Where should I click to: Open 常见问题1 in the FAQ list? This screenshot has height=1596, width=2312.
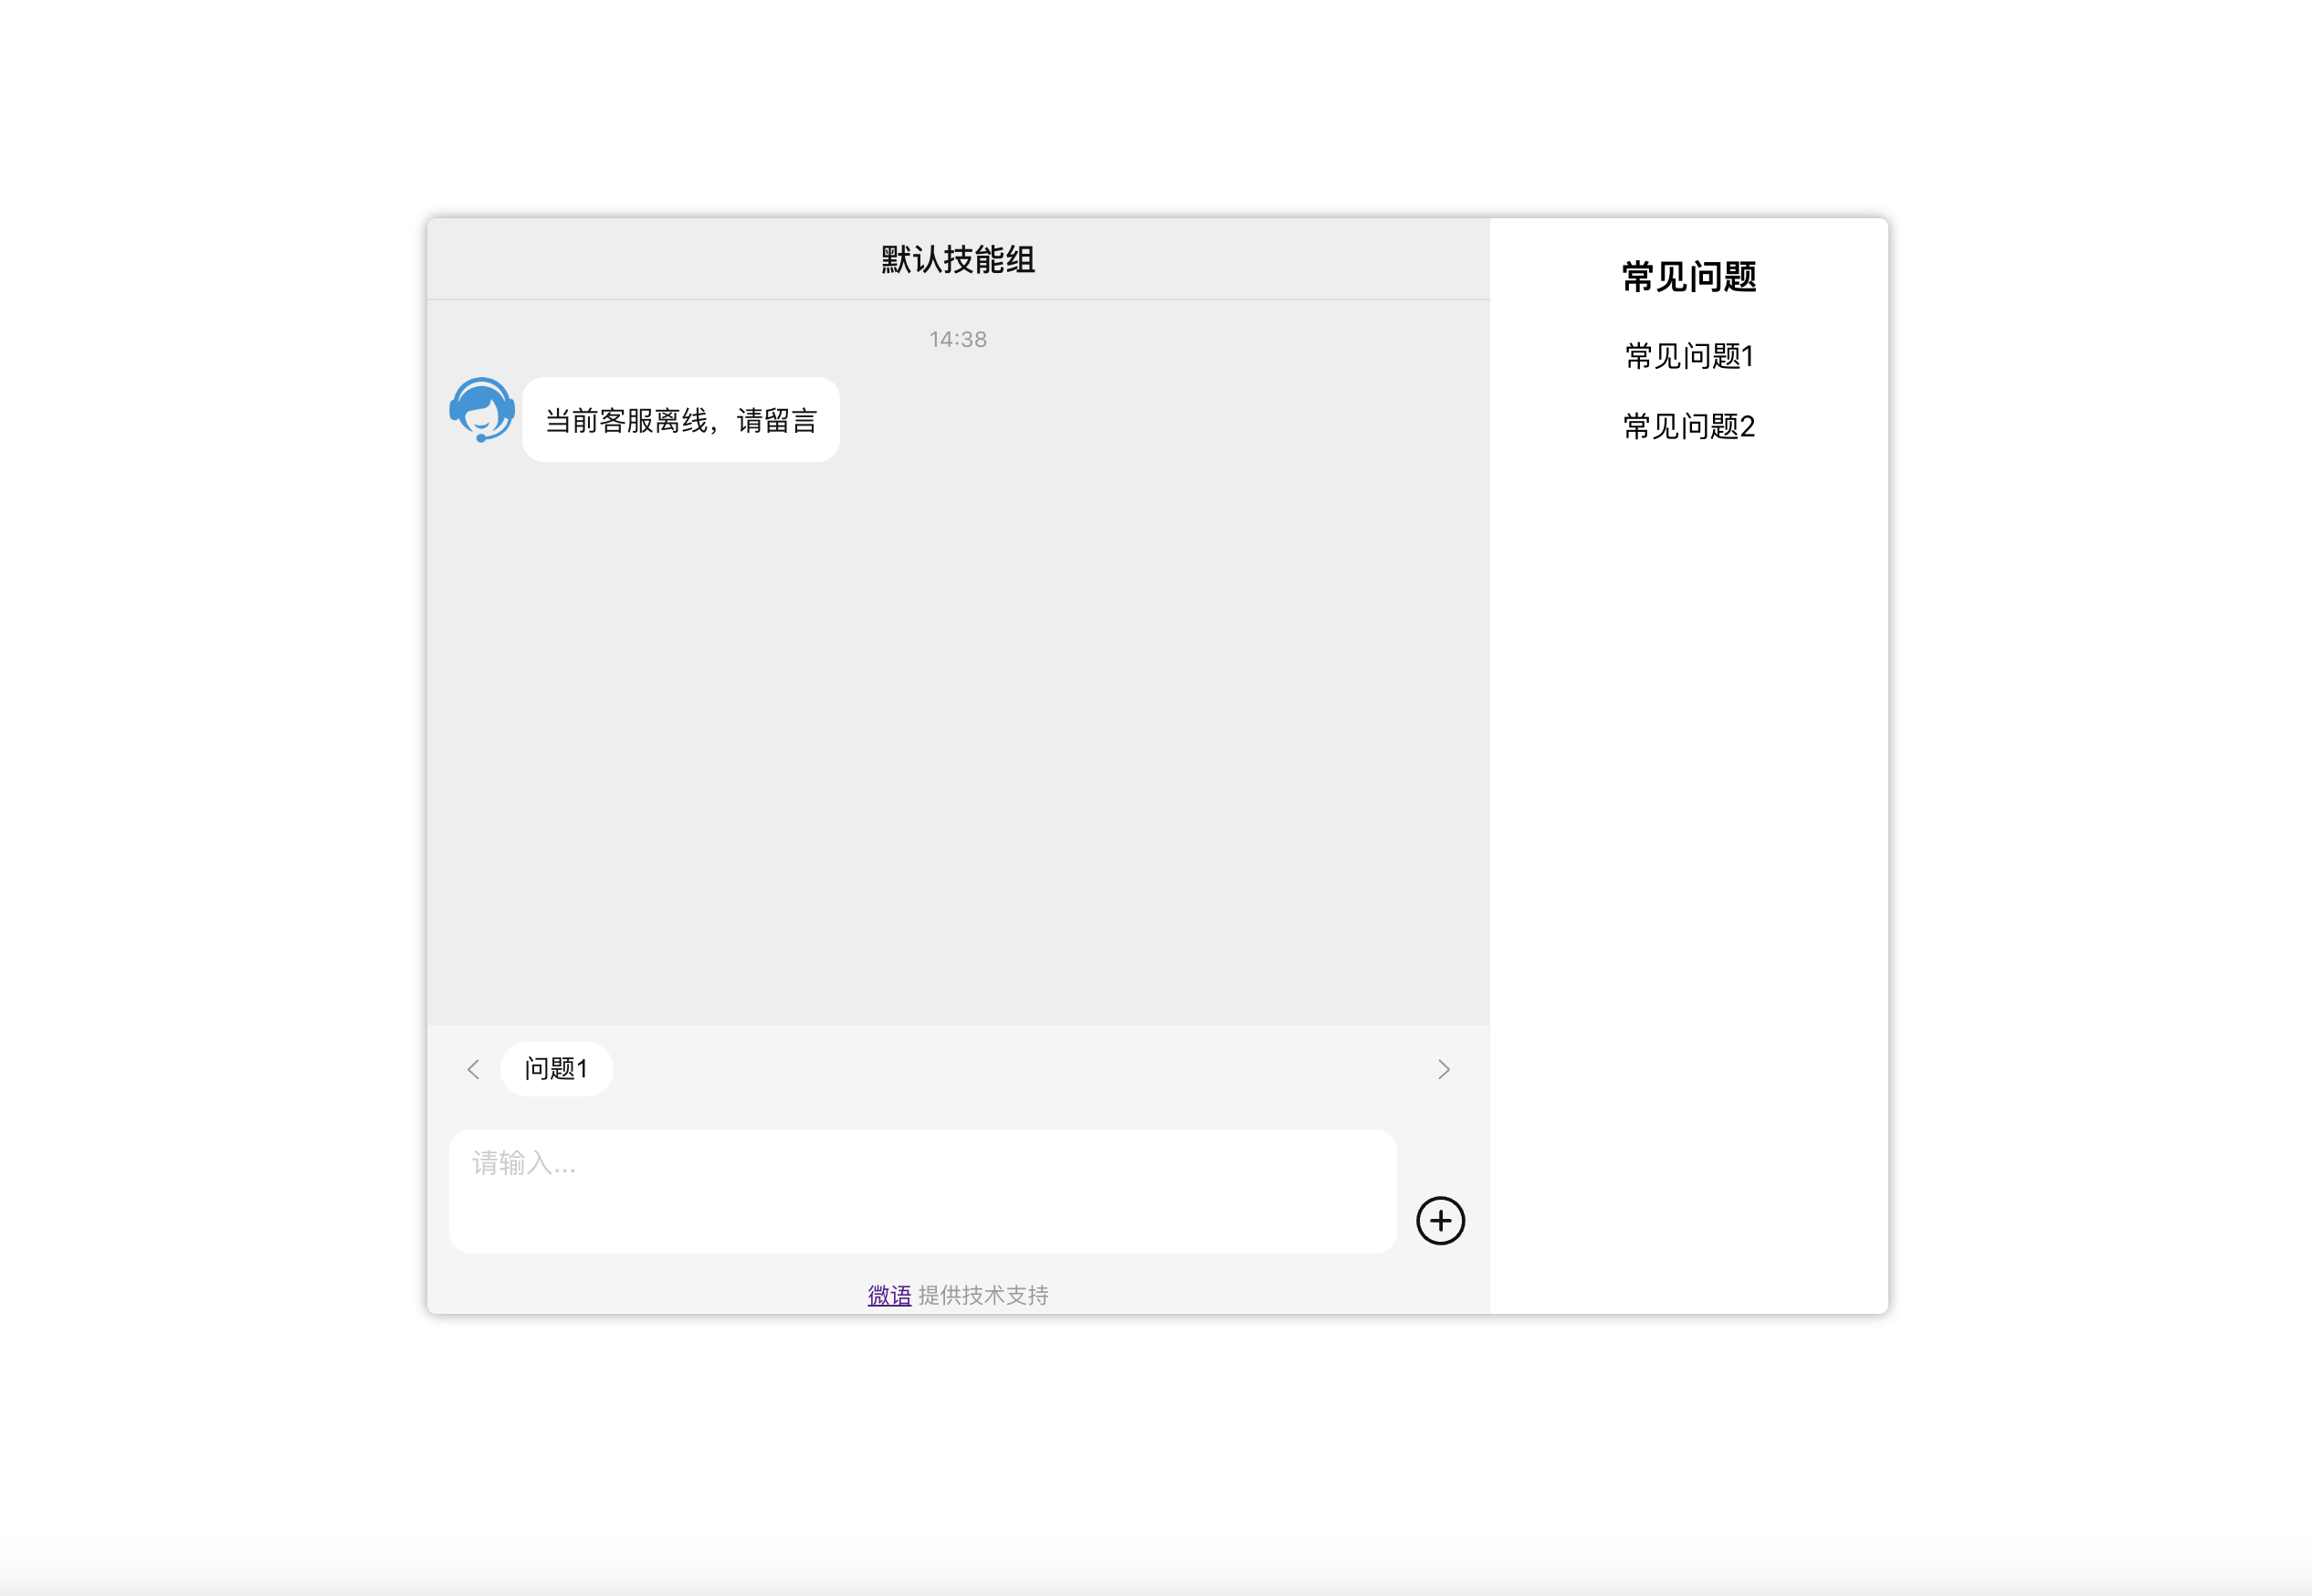[1689, 356]
